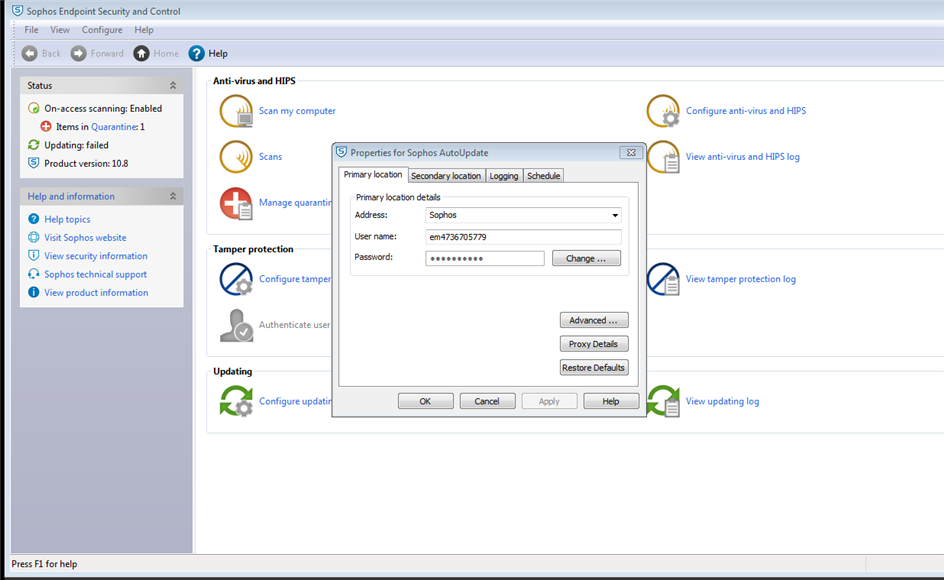This screenshot has width=944, height=580.
Task: Open View anti-virus and HIPS log link
Action: 743,157
